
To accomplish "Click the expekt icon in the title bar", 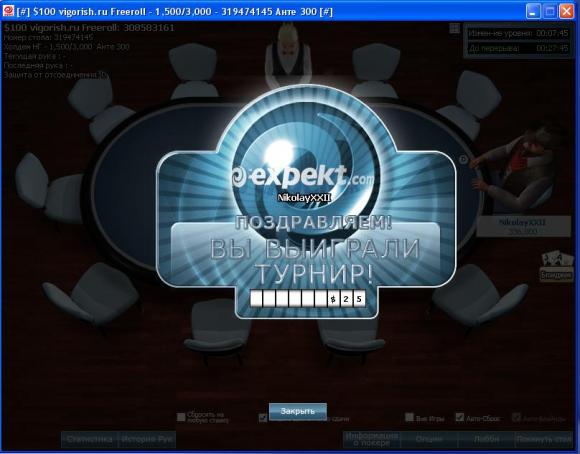I will pos(8,11).
